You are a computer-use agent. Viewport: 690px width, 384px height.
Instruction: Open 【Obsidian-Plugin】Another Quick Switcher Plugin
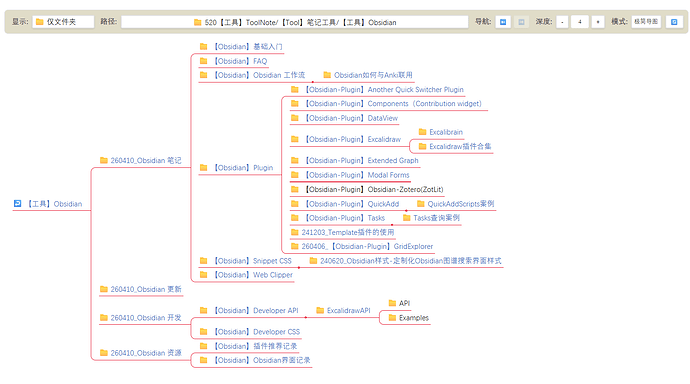[382, 89]
